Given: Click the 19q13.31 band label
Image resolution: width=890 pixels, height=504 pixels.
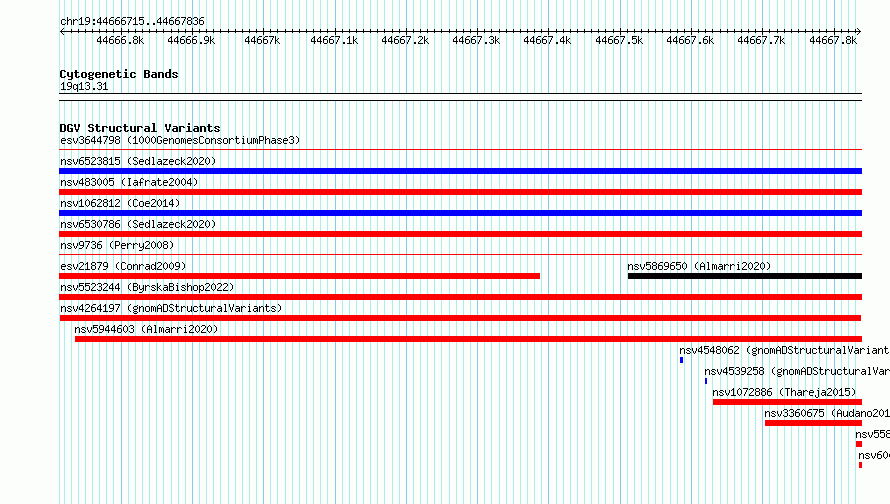Looking at the screenshot, I should (84, 86).
